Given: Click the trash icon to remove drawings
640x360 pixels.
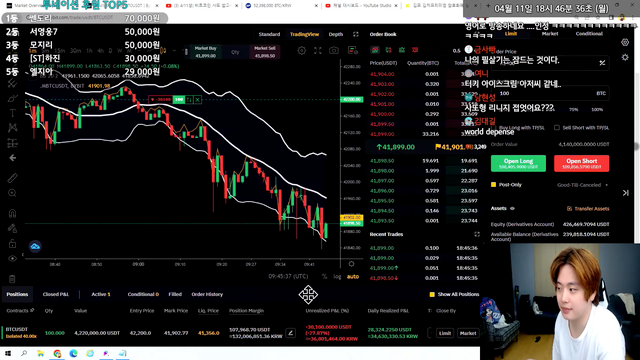Looking at the screenshot, I should coord(12,279).
